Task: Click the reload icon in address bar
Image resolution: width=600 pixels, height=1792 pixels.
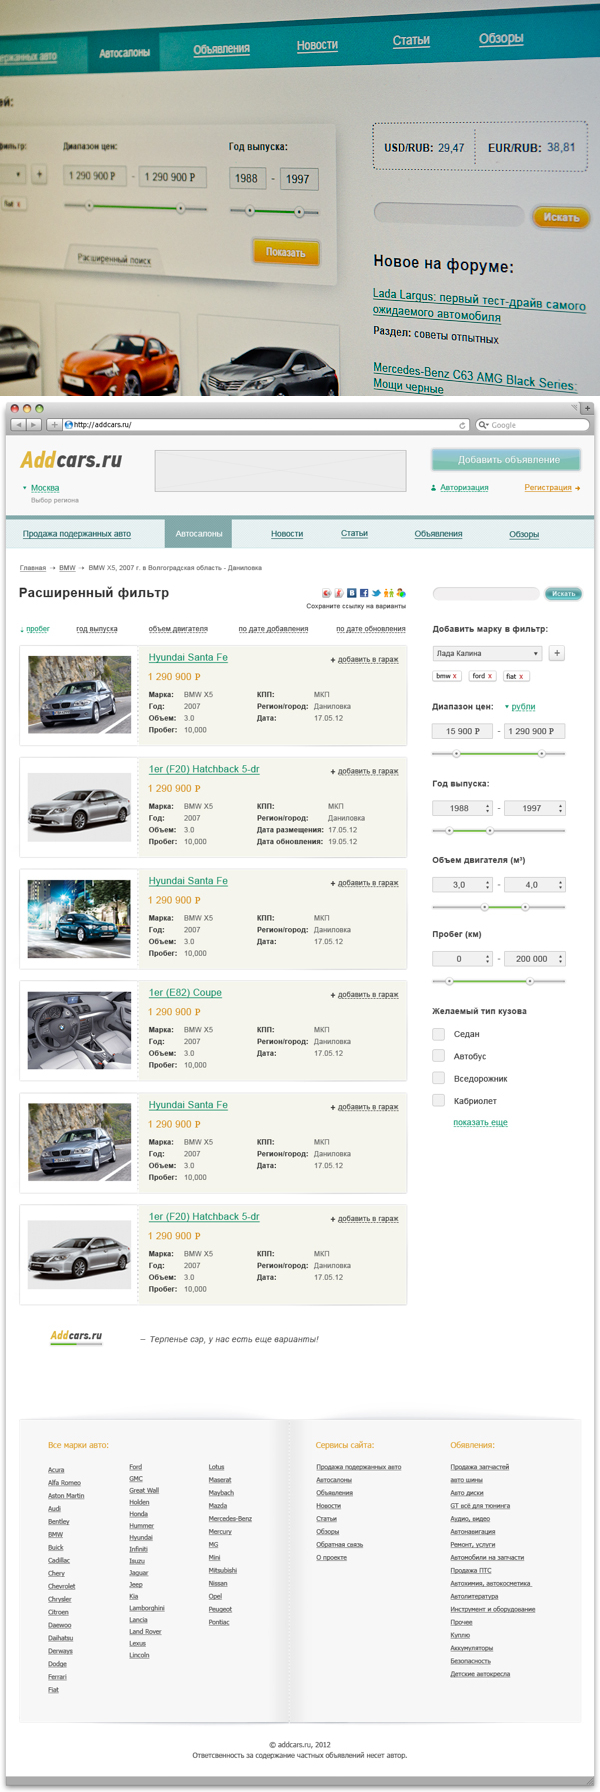Action: tap(462, 425)
